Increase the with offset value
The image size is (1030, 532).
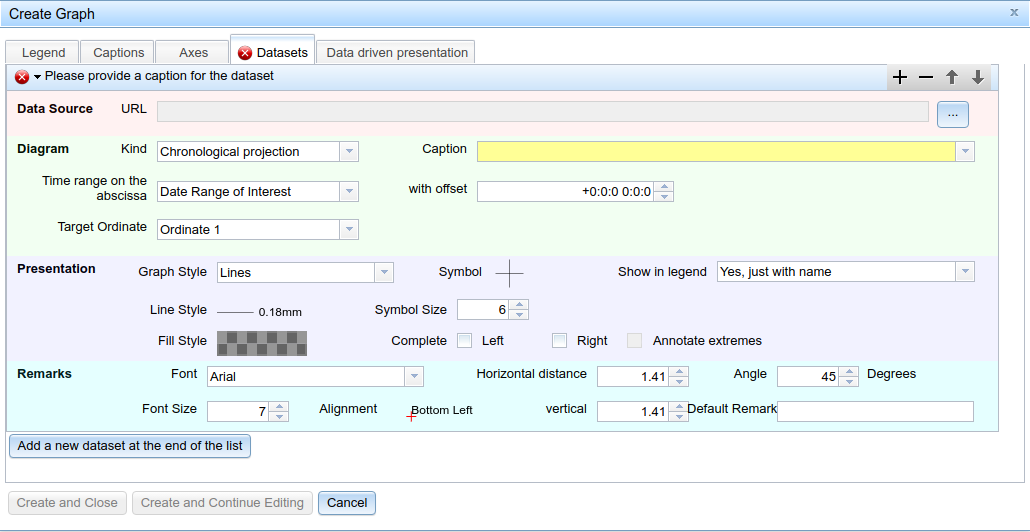tap(665, 187)
